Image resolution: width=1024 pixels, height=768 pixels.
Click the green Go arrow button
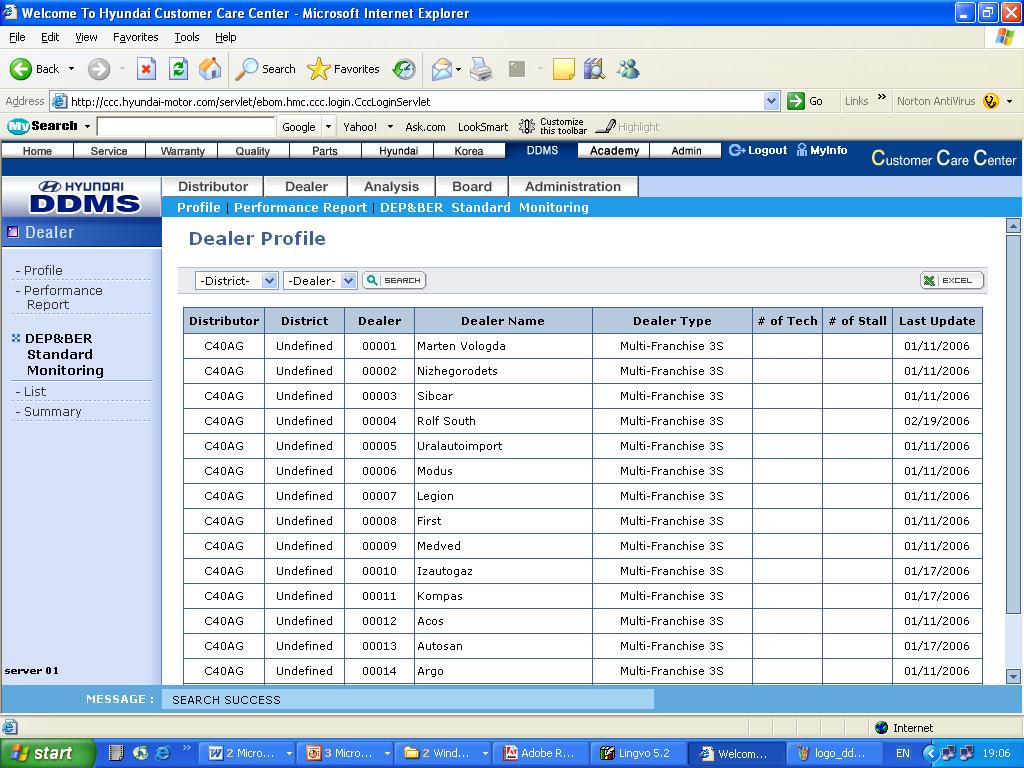[795, 101]
